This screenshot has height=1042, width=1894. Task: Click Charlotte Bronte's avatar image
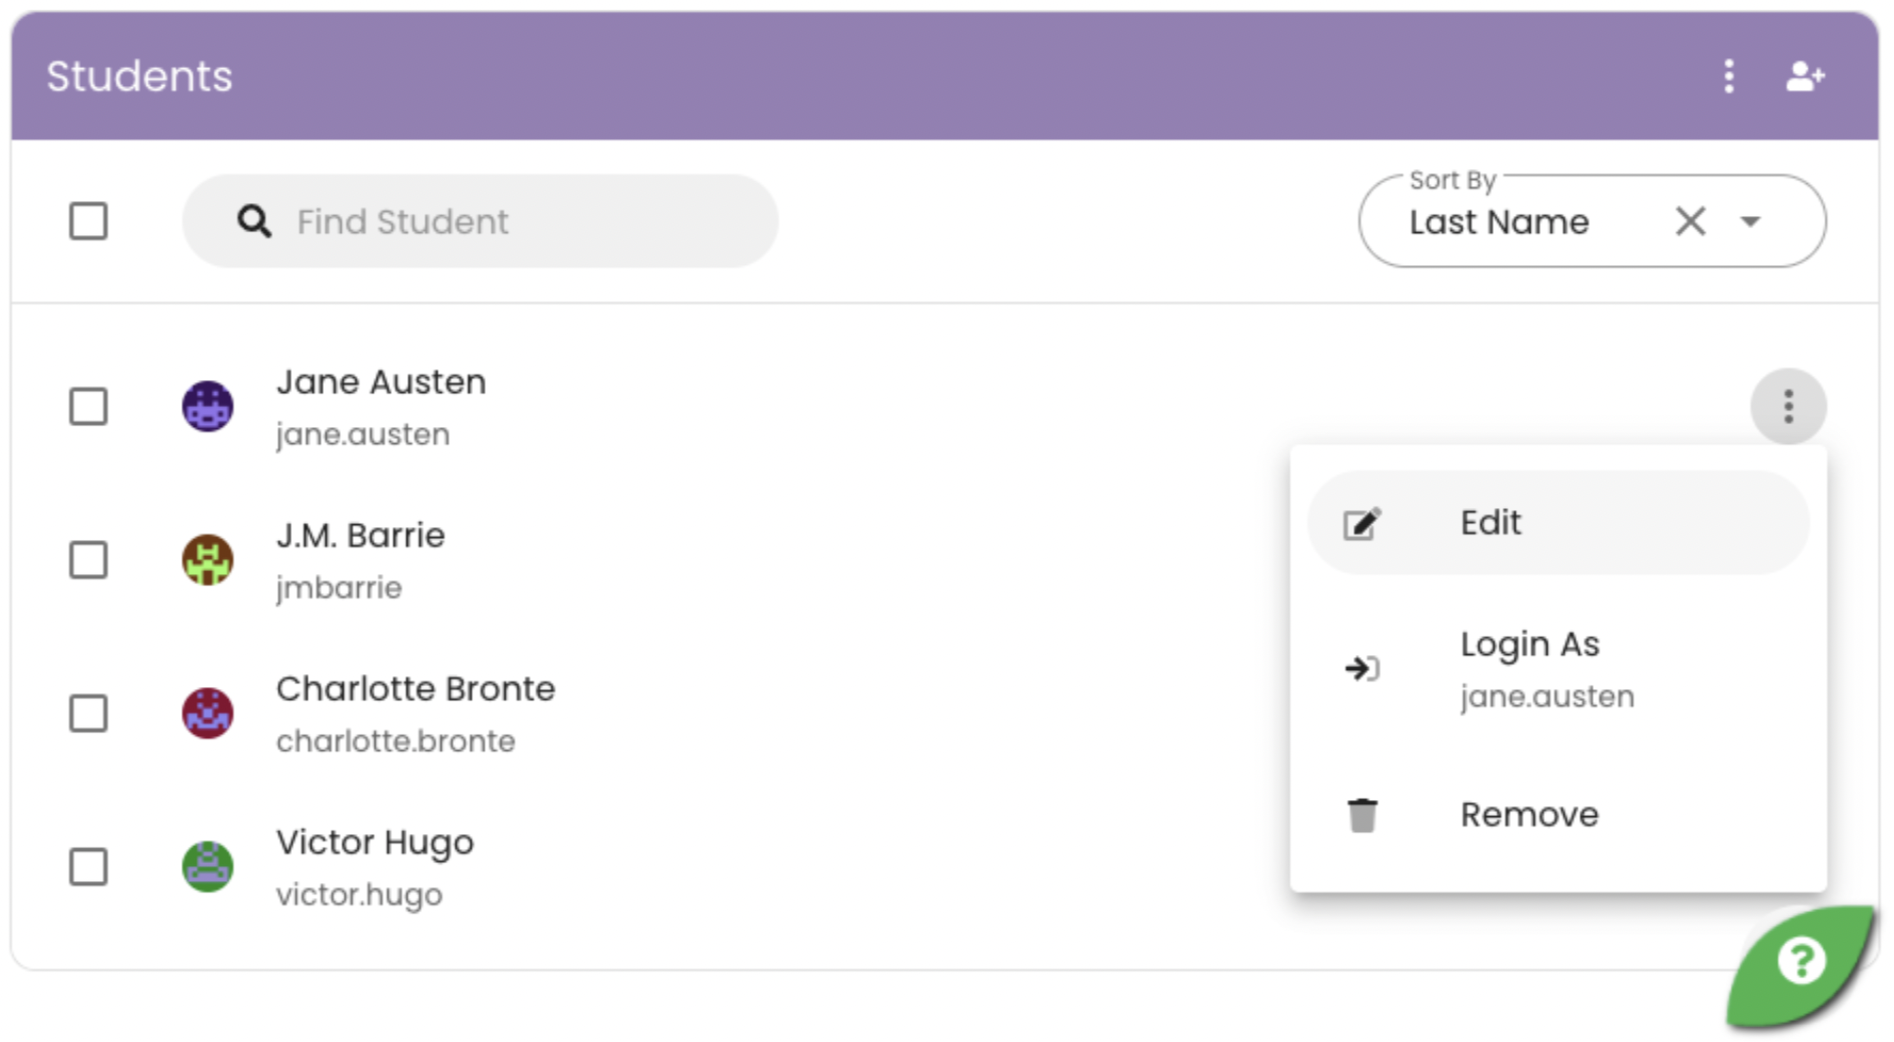[208, 713]
